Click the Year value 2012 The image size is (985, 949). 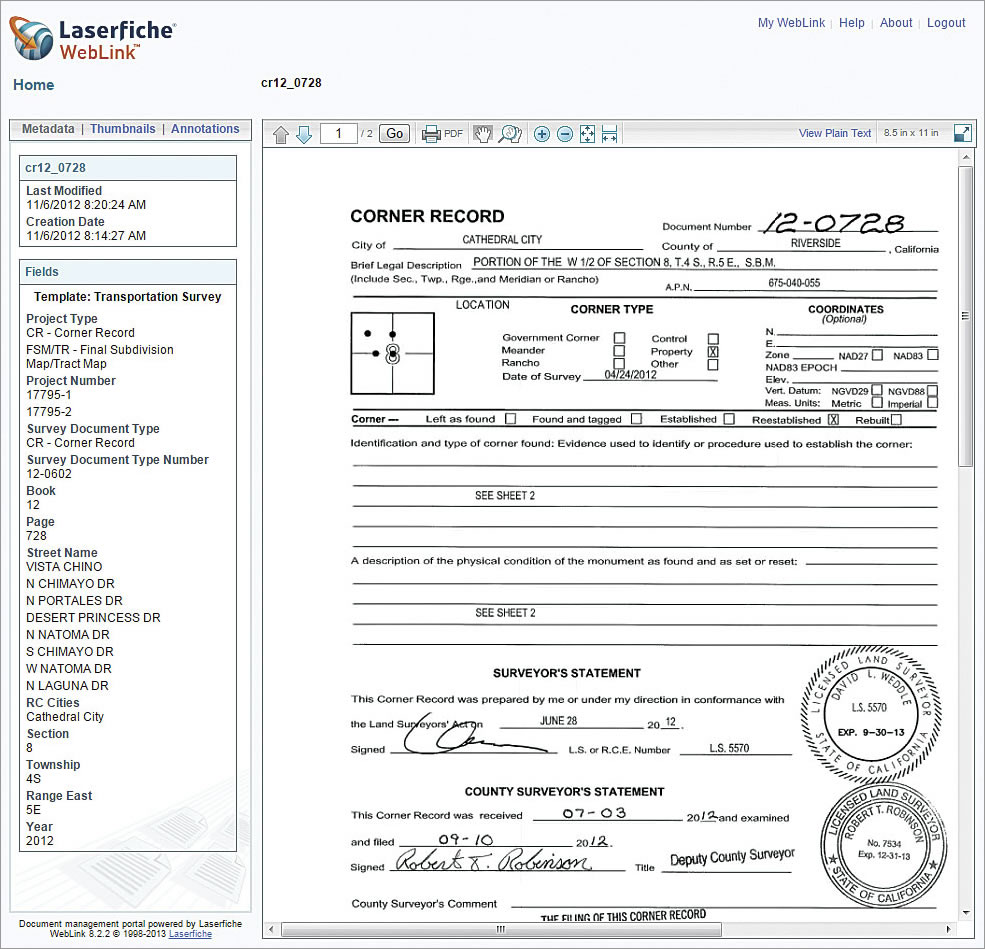[x=40, y=840]
